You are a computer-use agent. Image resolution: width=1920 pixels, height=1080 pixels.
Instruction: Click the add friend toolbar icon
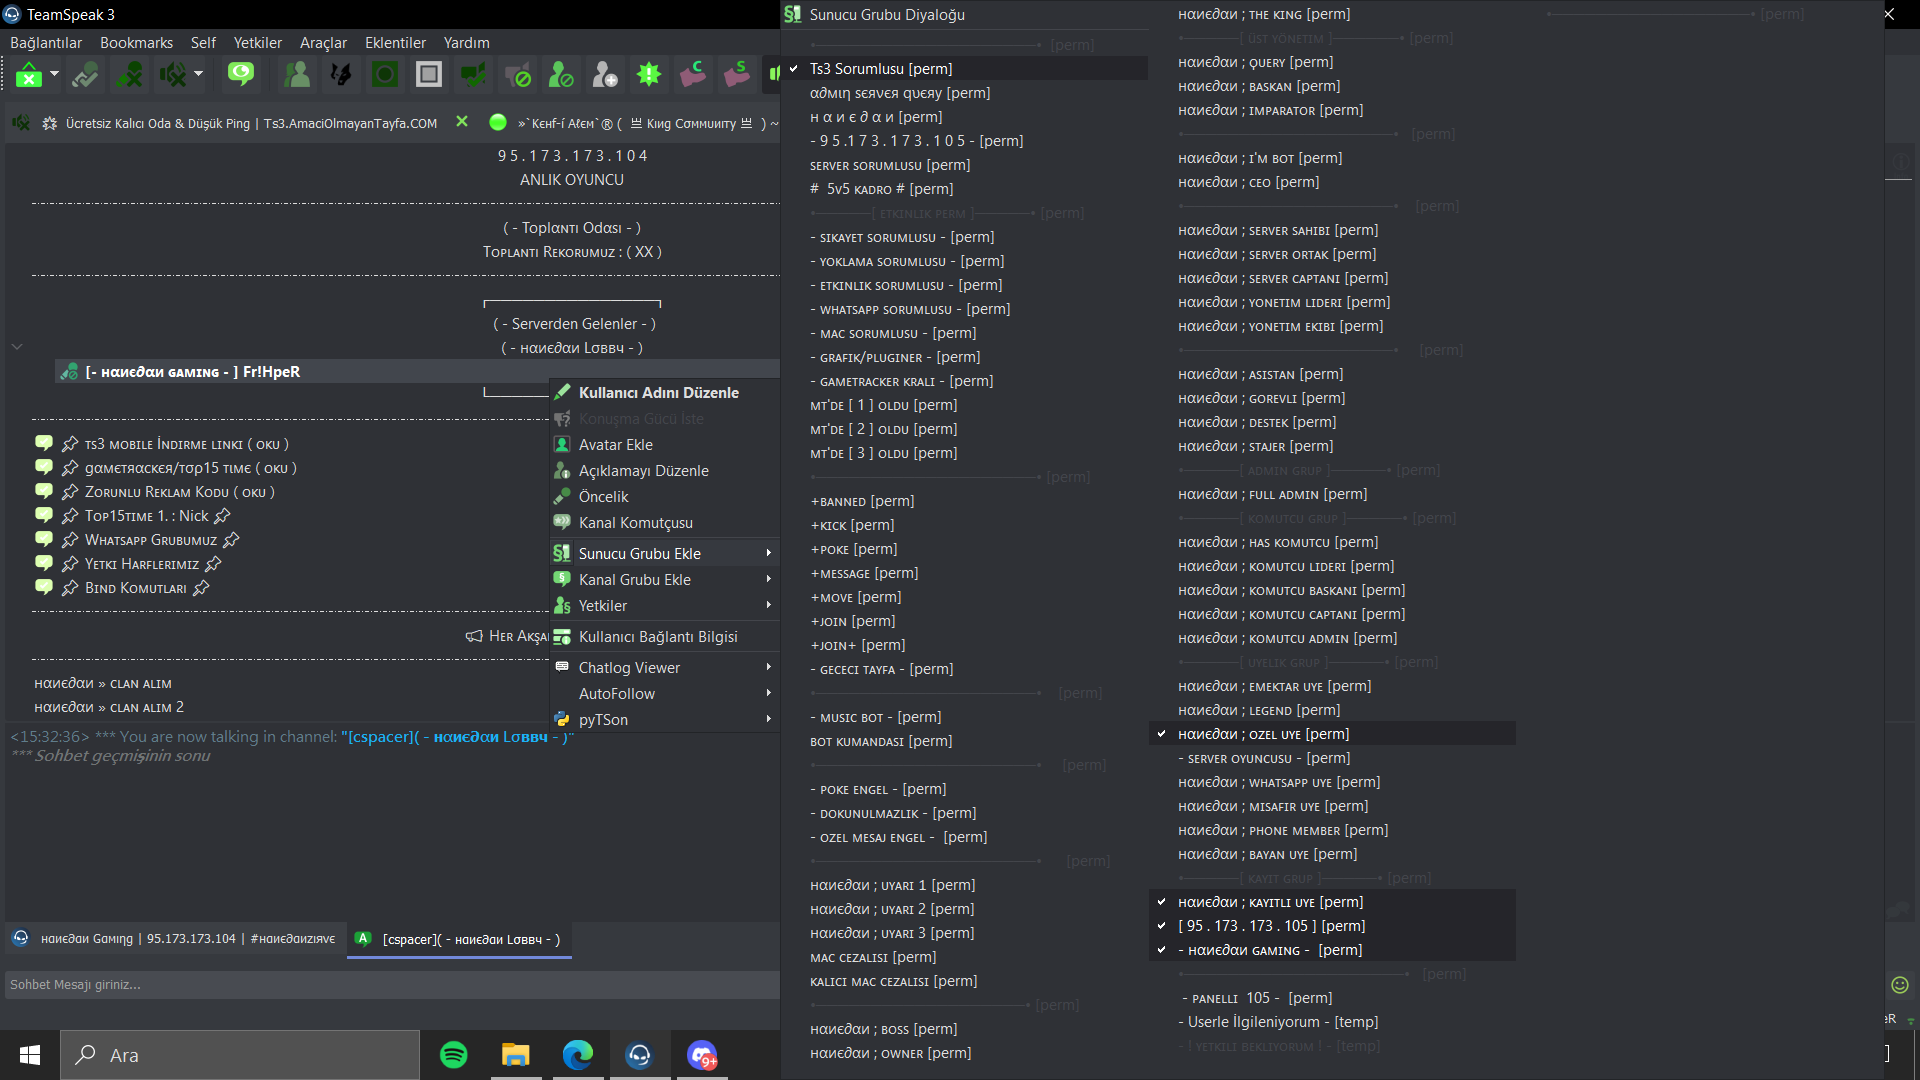click(x=605, y=74)
